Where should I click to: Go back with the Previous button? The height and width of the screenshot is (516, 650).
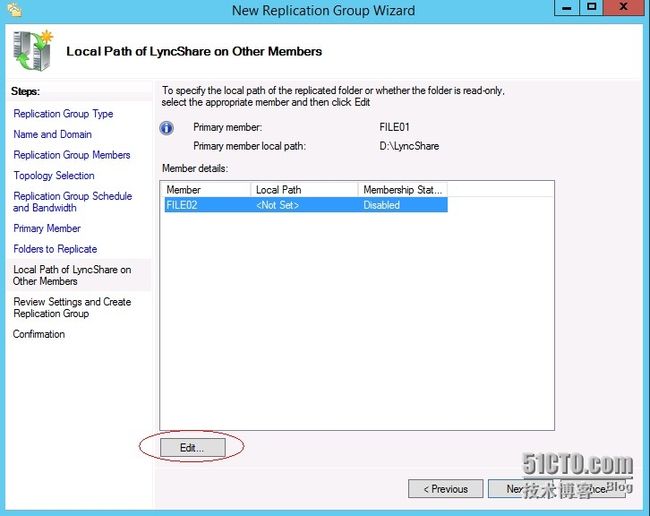[446, 489]
